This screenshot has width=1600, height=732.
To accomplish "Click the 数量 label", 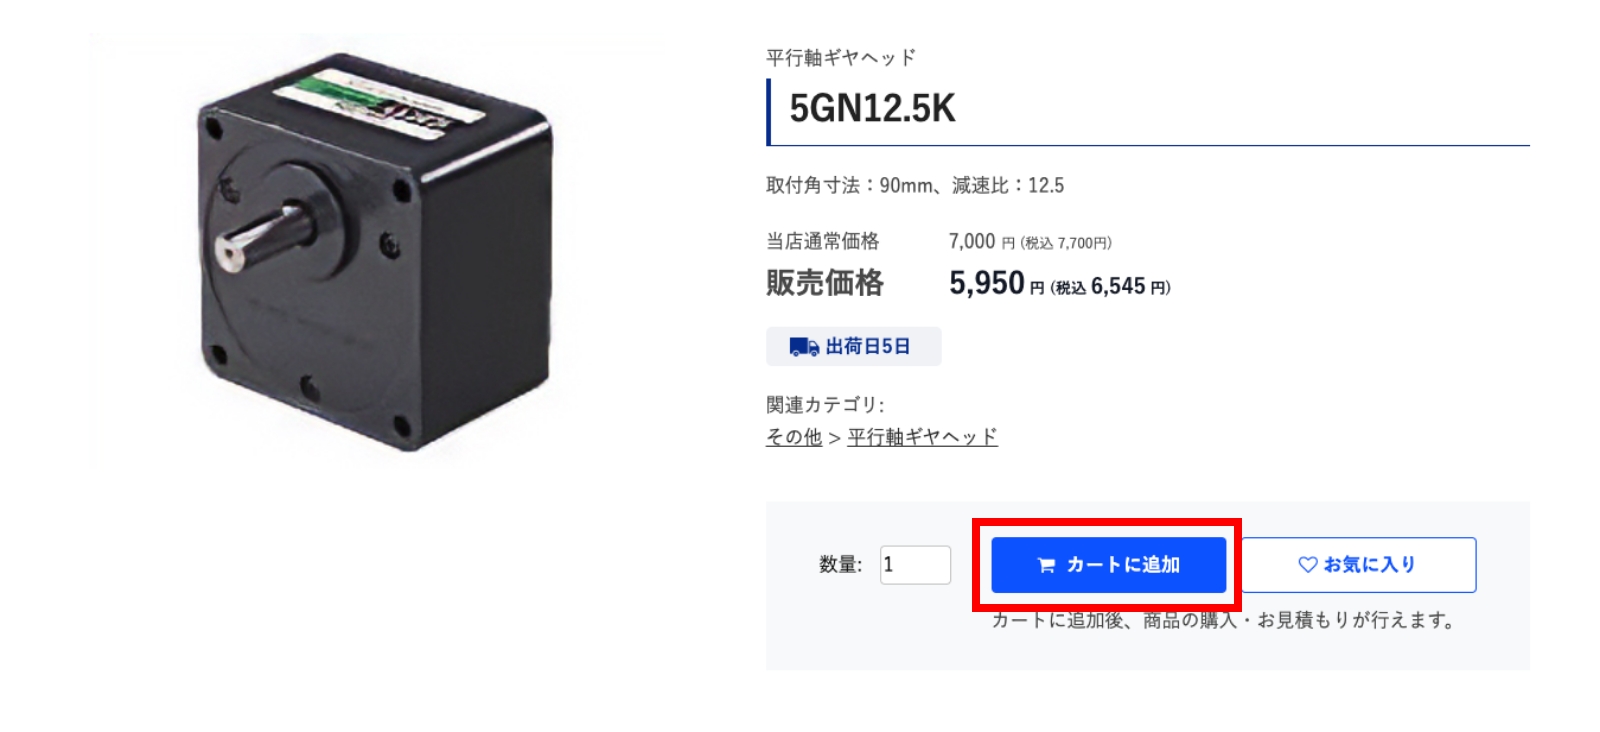I will (x=840, y=565).
